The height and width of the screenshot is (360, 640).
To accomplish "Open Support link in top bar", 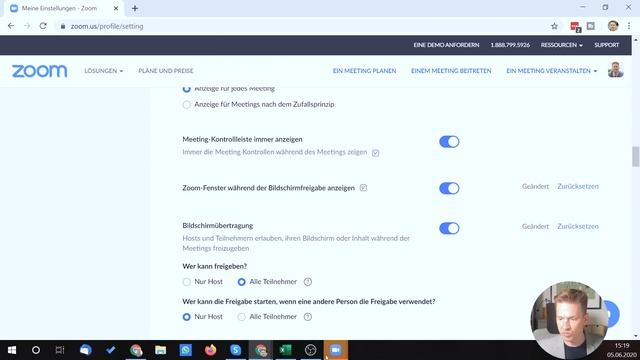I will point(607,45).
